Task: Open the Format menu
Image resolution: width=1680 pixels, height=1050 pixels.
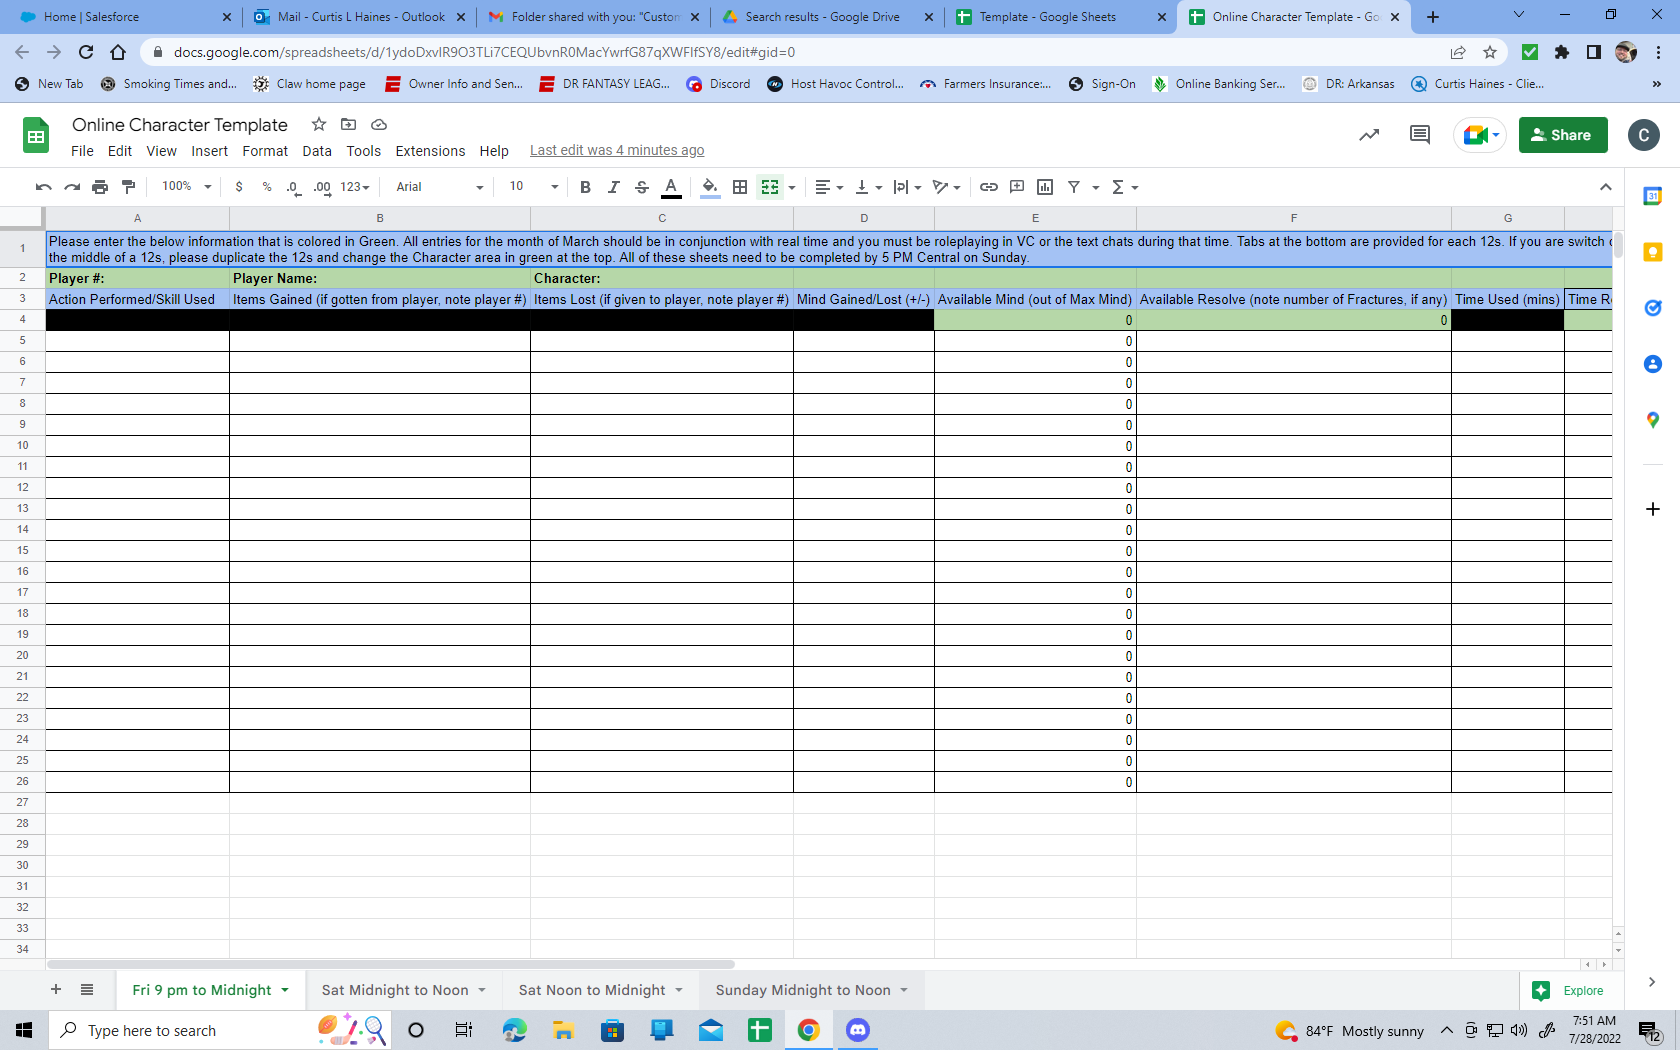Action: (x=265, y=151)
